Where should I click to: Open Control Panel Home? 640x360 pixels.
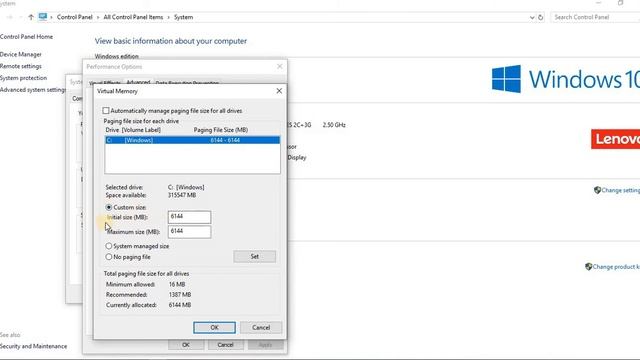(x=26, y=37)
